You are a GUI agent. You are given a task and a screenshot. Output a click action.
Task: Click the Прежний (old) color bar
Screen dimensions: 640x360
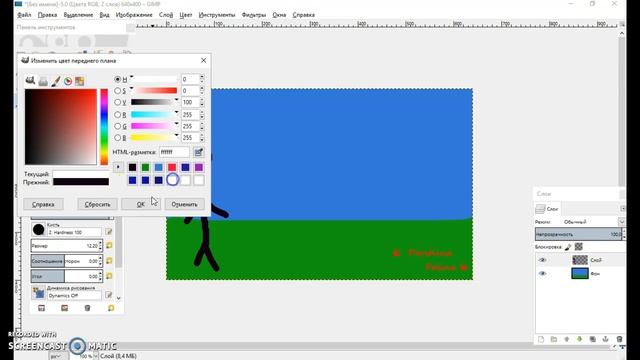[x=81, y=182]
